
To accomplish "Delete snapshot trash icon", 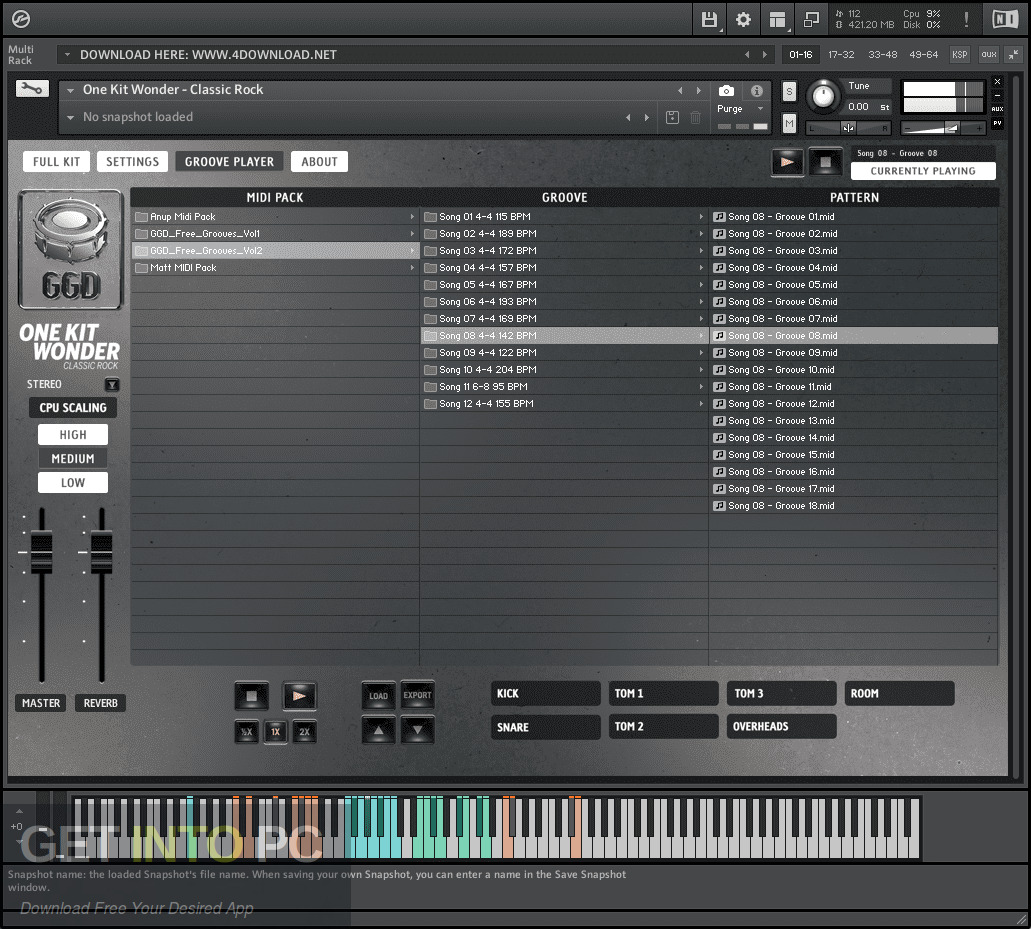I will (695, 118).
